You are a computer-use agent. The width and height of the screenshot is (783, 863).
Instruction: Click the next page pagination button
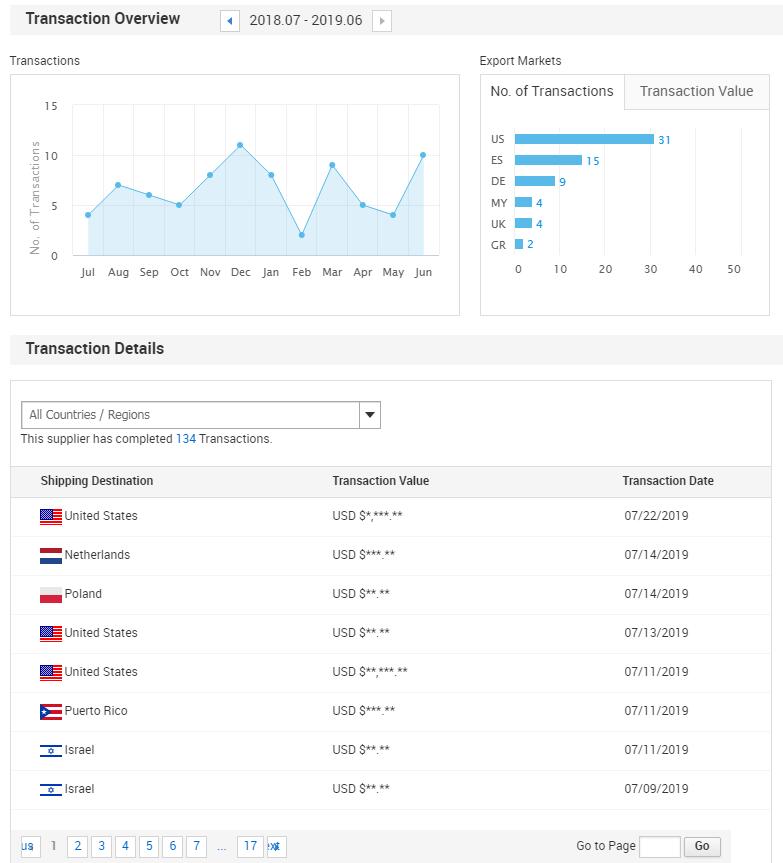point(275,846)
